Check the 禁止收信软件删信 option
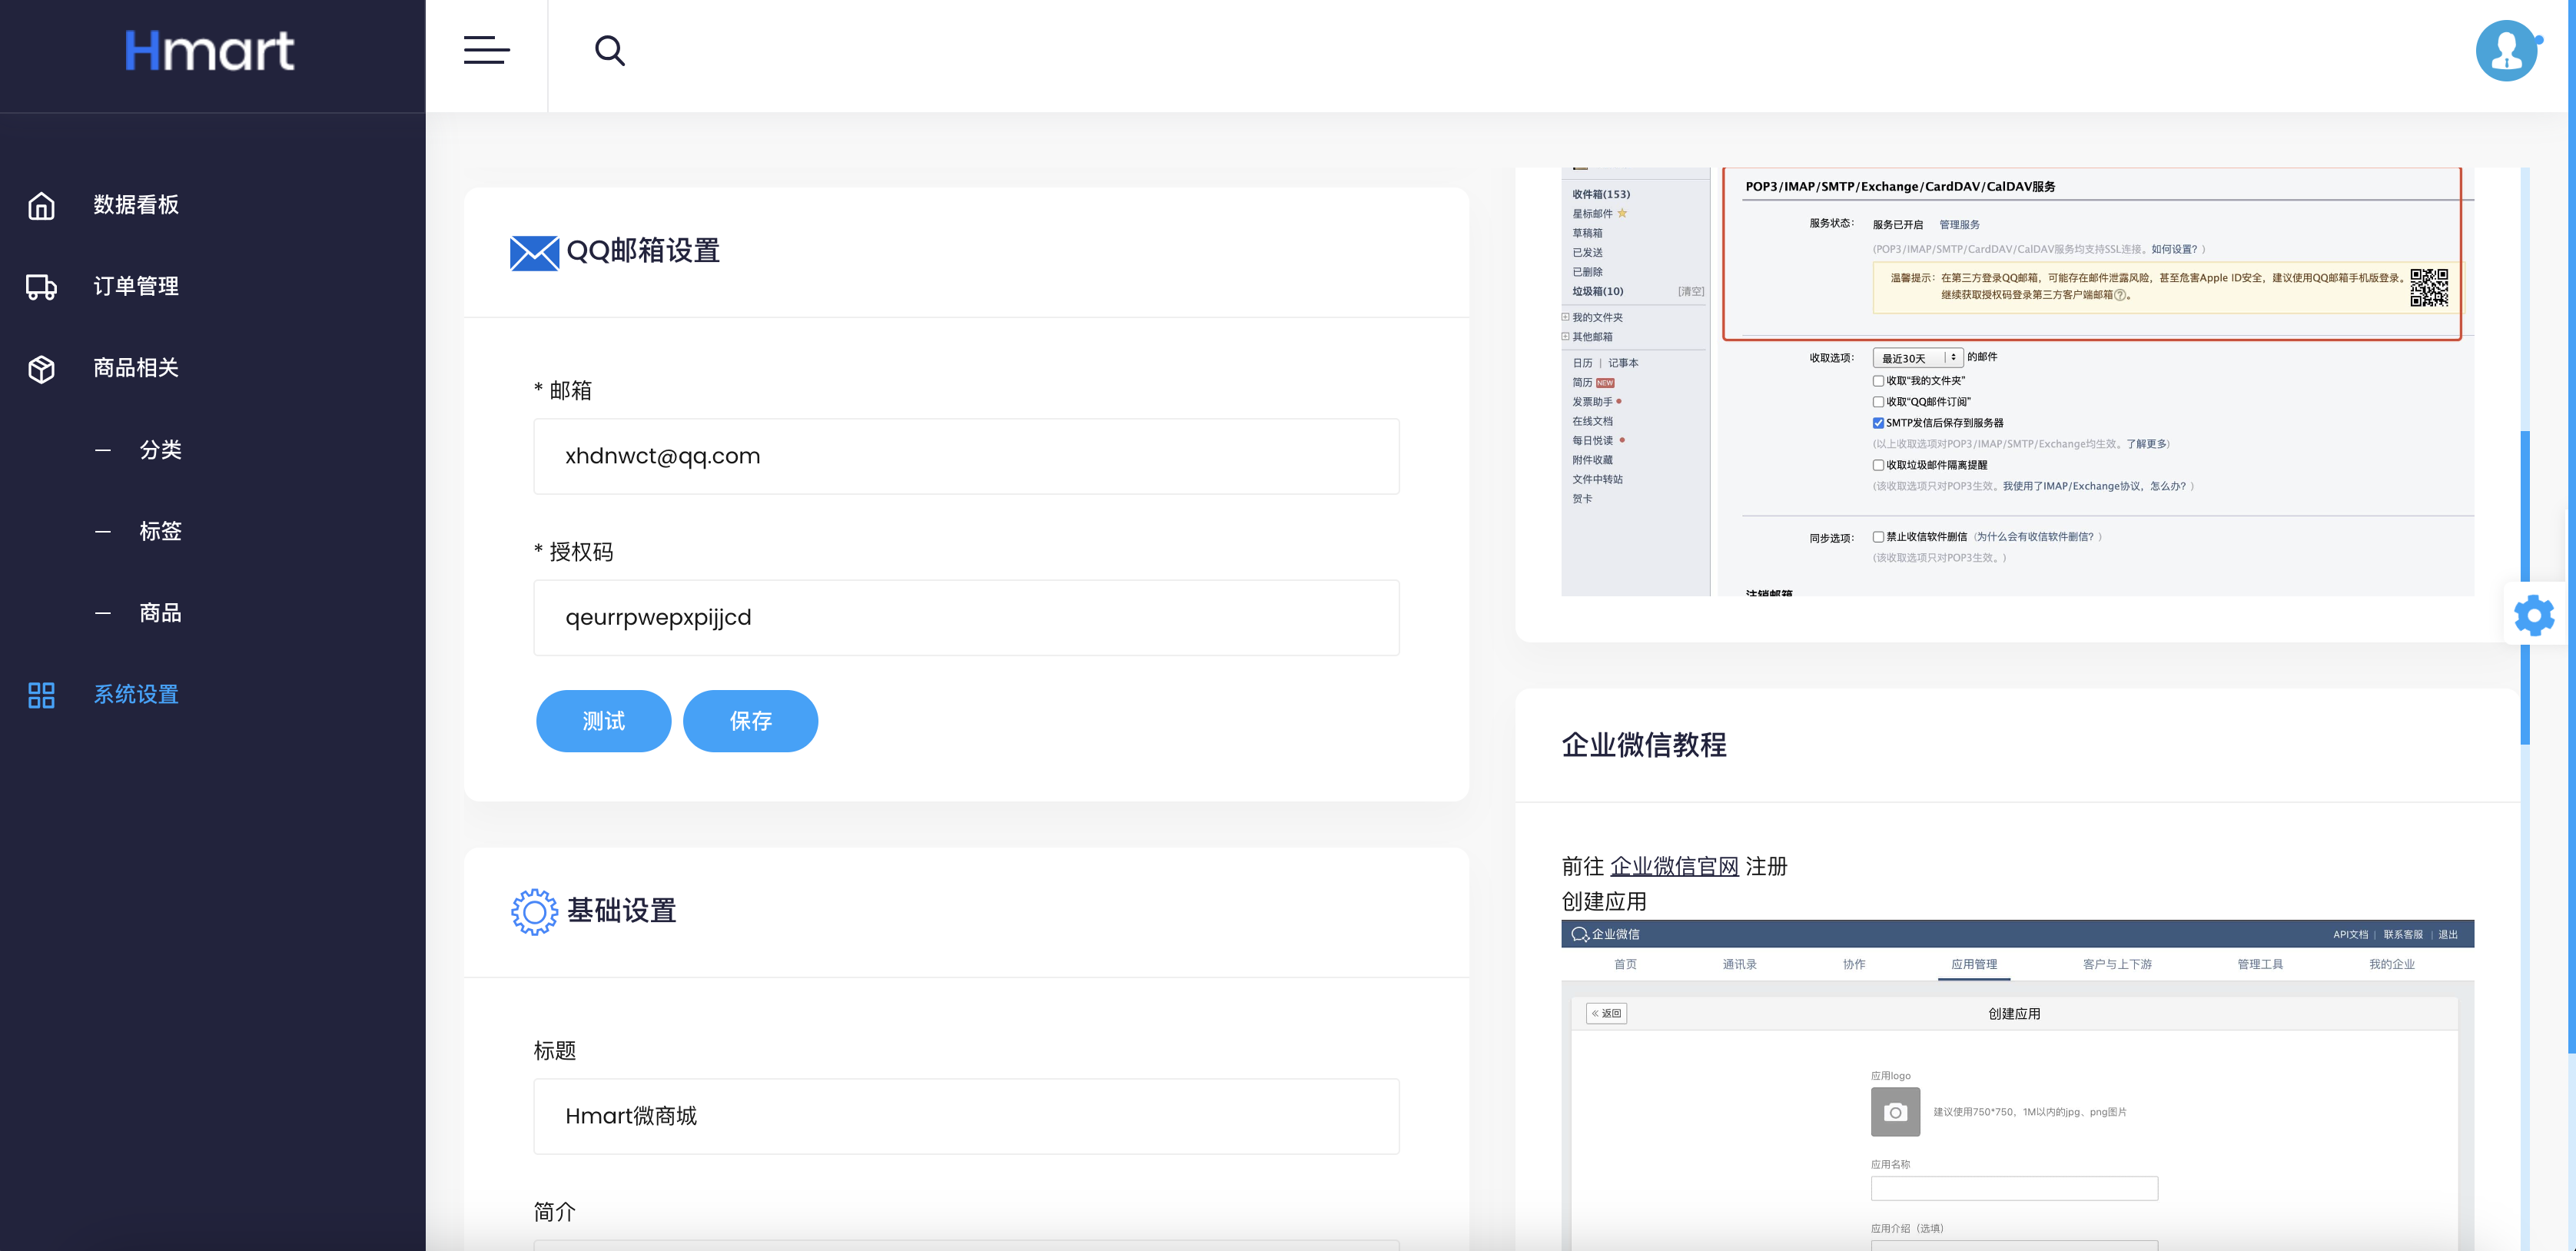The image size is (2576, 1251). (x=1879, y=536)
